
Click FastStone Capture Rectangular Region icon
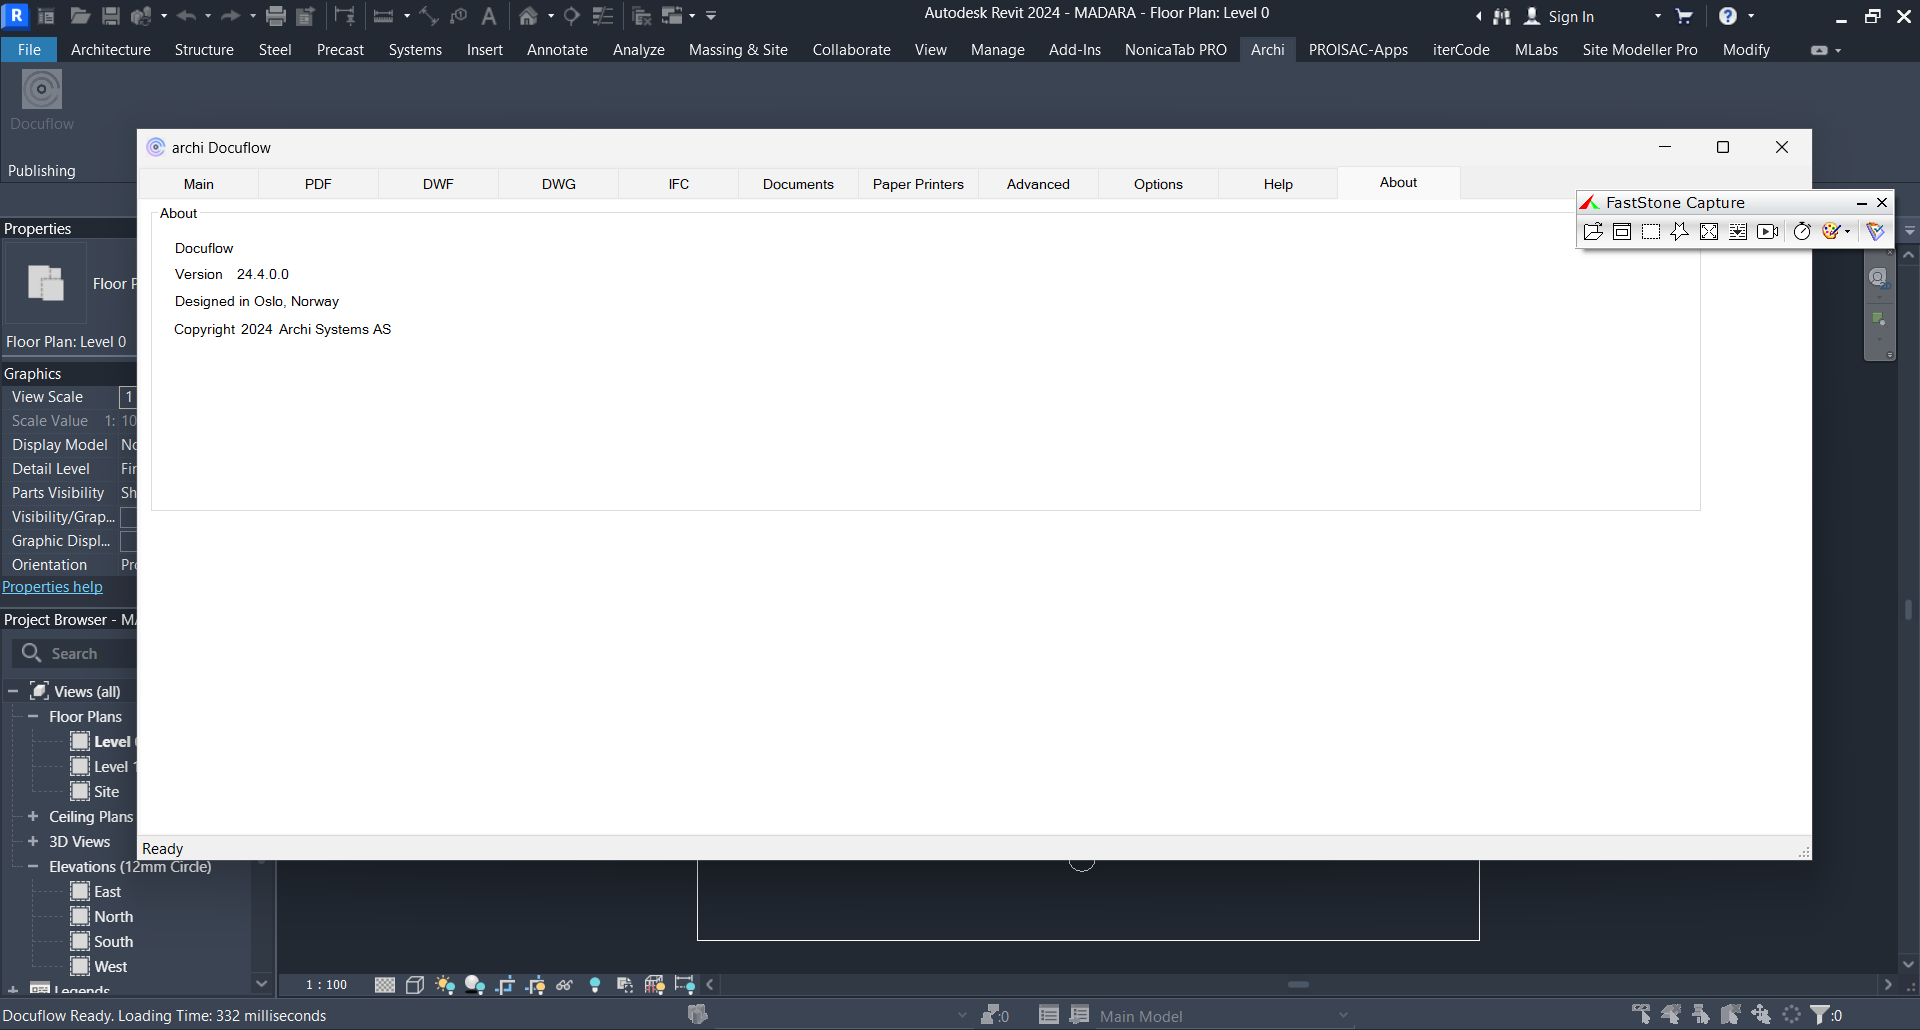1651,232
